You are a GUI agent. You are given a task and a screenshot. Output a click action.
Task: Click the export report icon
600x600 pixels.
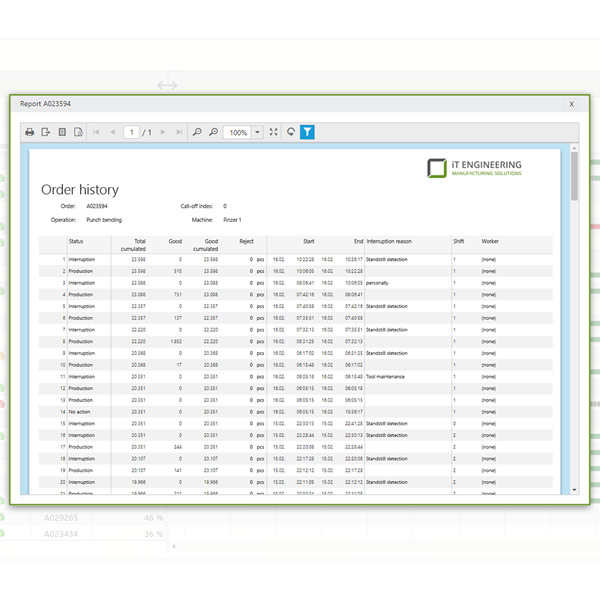46,132
